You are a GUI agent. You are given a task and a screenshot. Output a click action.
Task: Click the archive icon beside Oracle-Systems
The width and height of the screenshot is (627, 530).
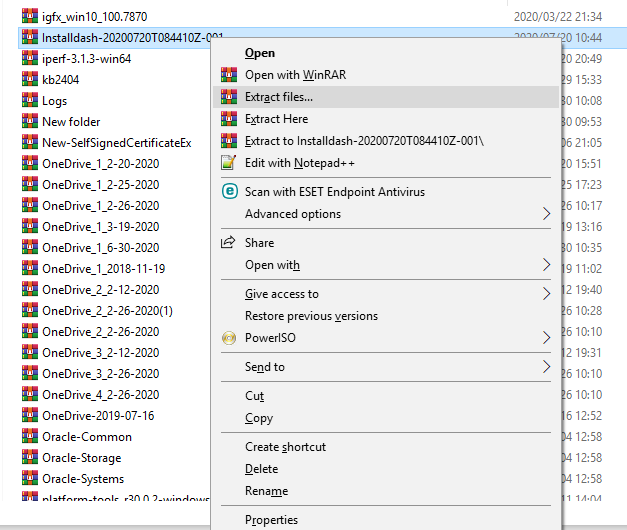point(30,478)
